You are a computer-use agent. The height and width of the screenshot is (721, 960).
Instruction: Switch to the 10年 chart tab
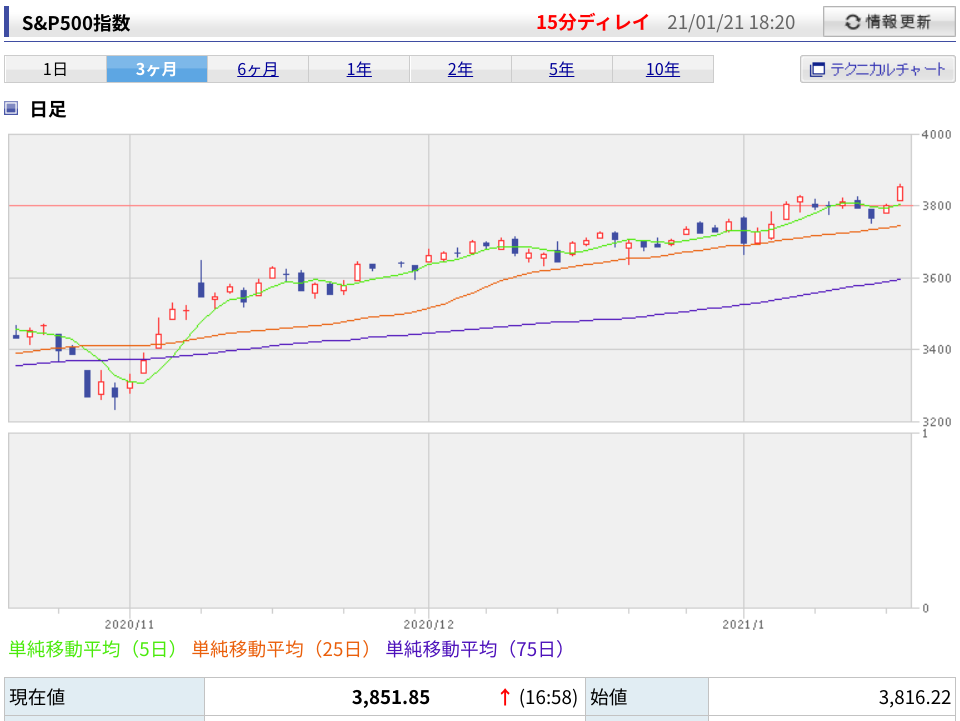[663, 69]
